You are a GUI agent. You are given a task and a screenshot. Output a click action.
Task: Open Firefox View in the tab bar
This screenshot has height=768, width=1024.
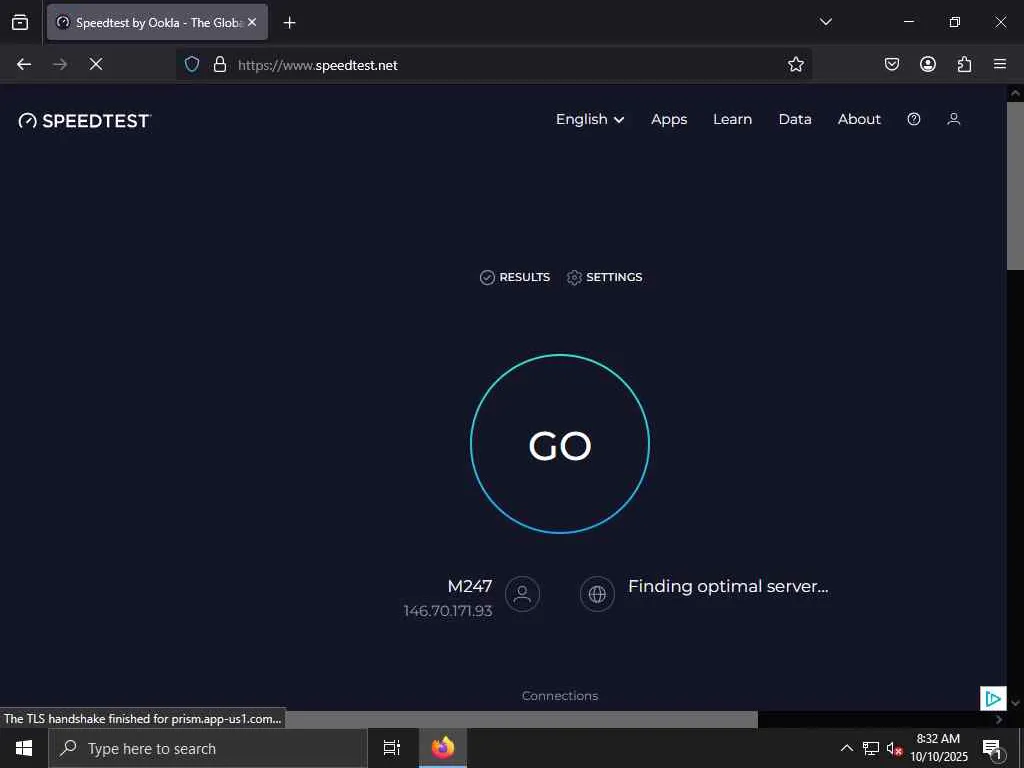coord(20,22)
